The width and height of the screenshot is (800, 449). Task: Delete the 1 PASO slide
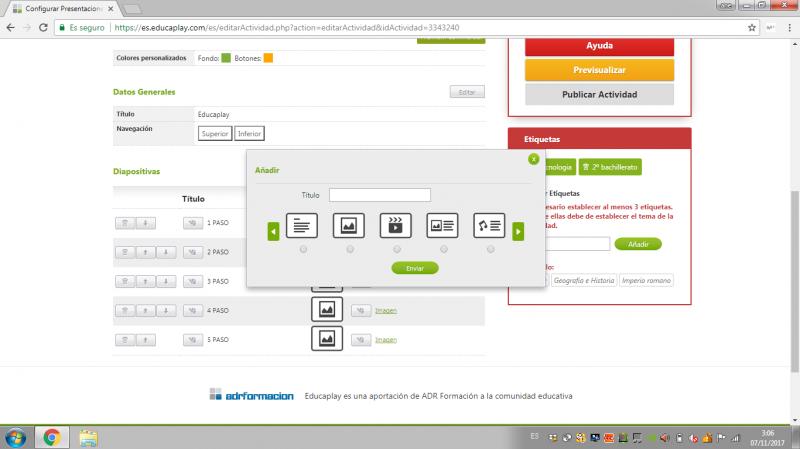pos(125,223)
